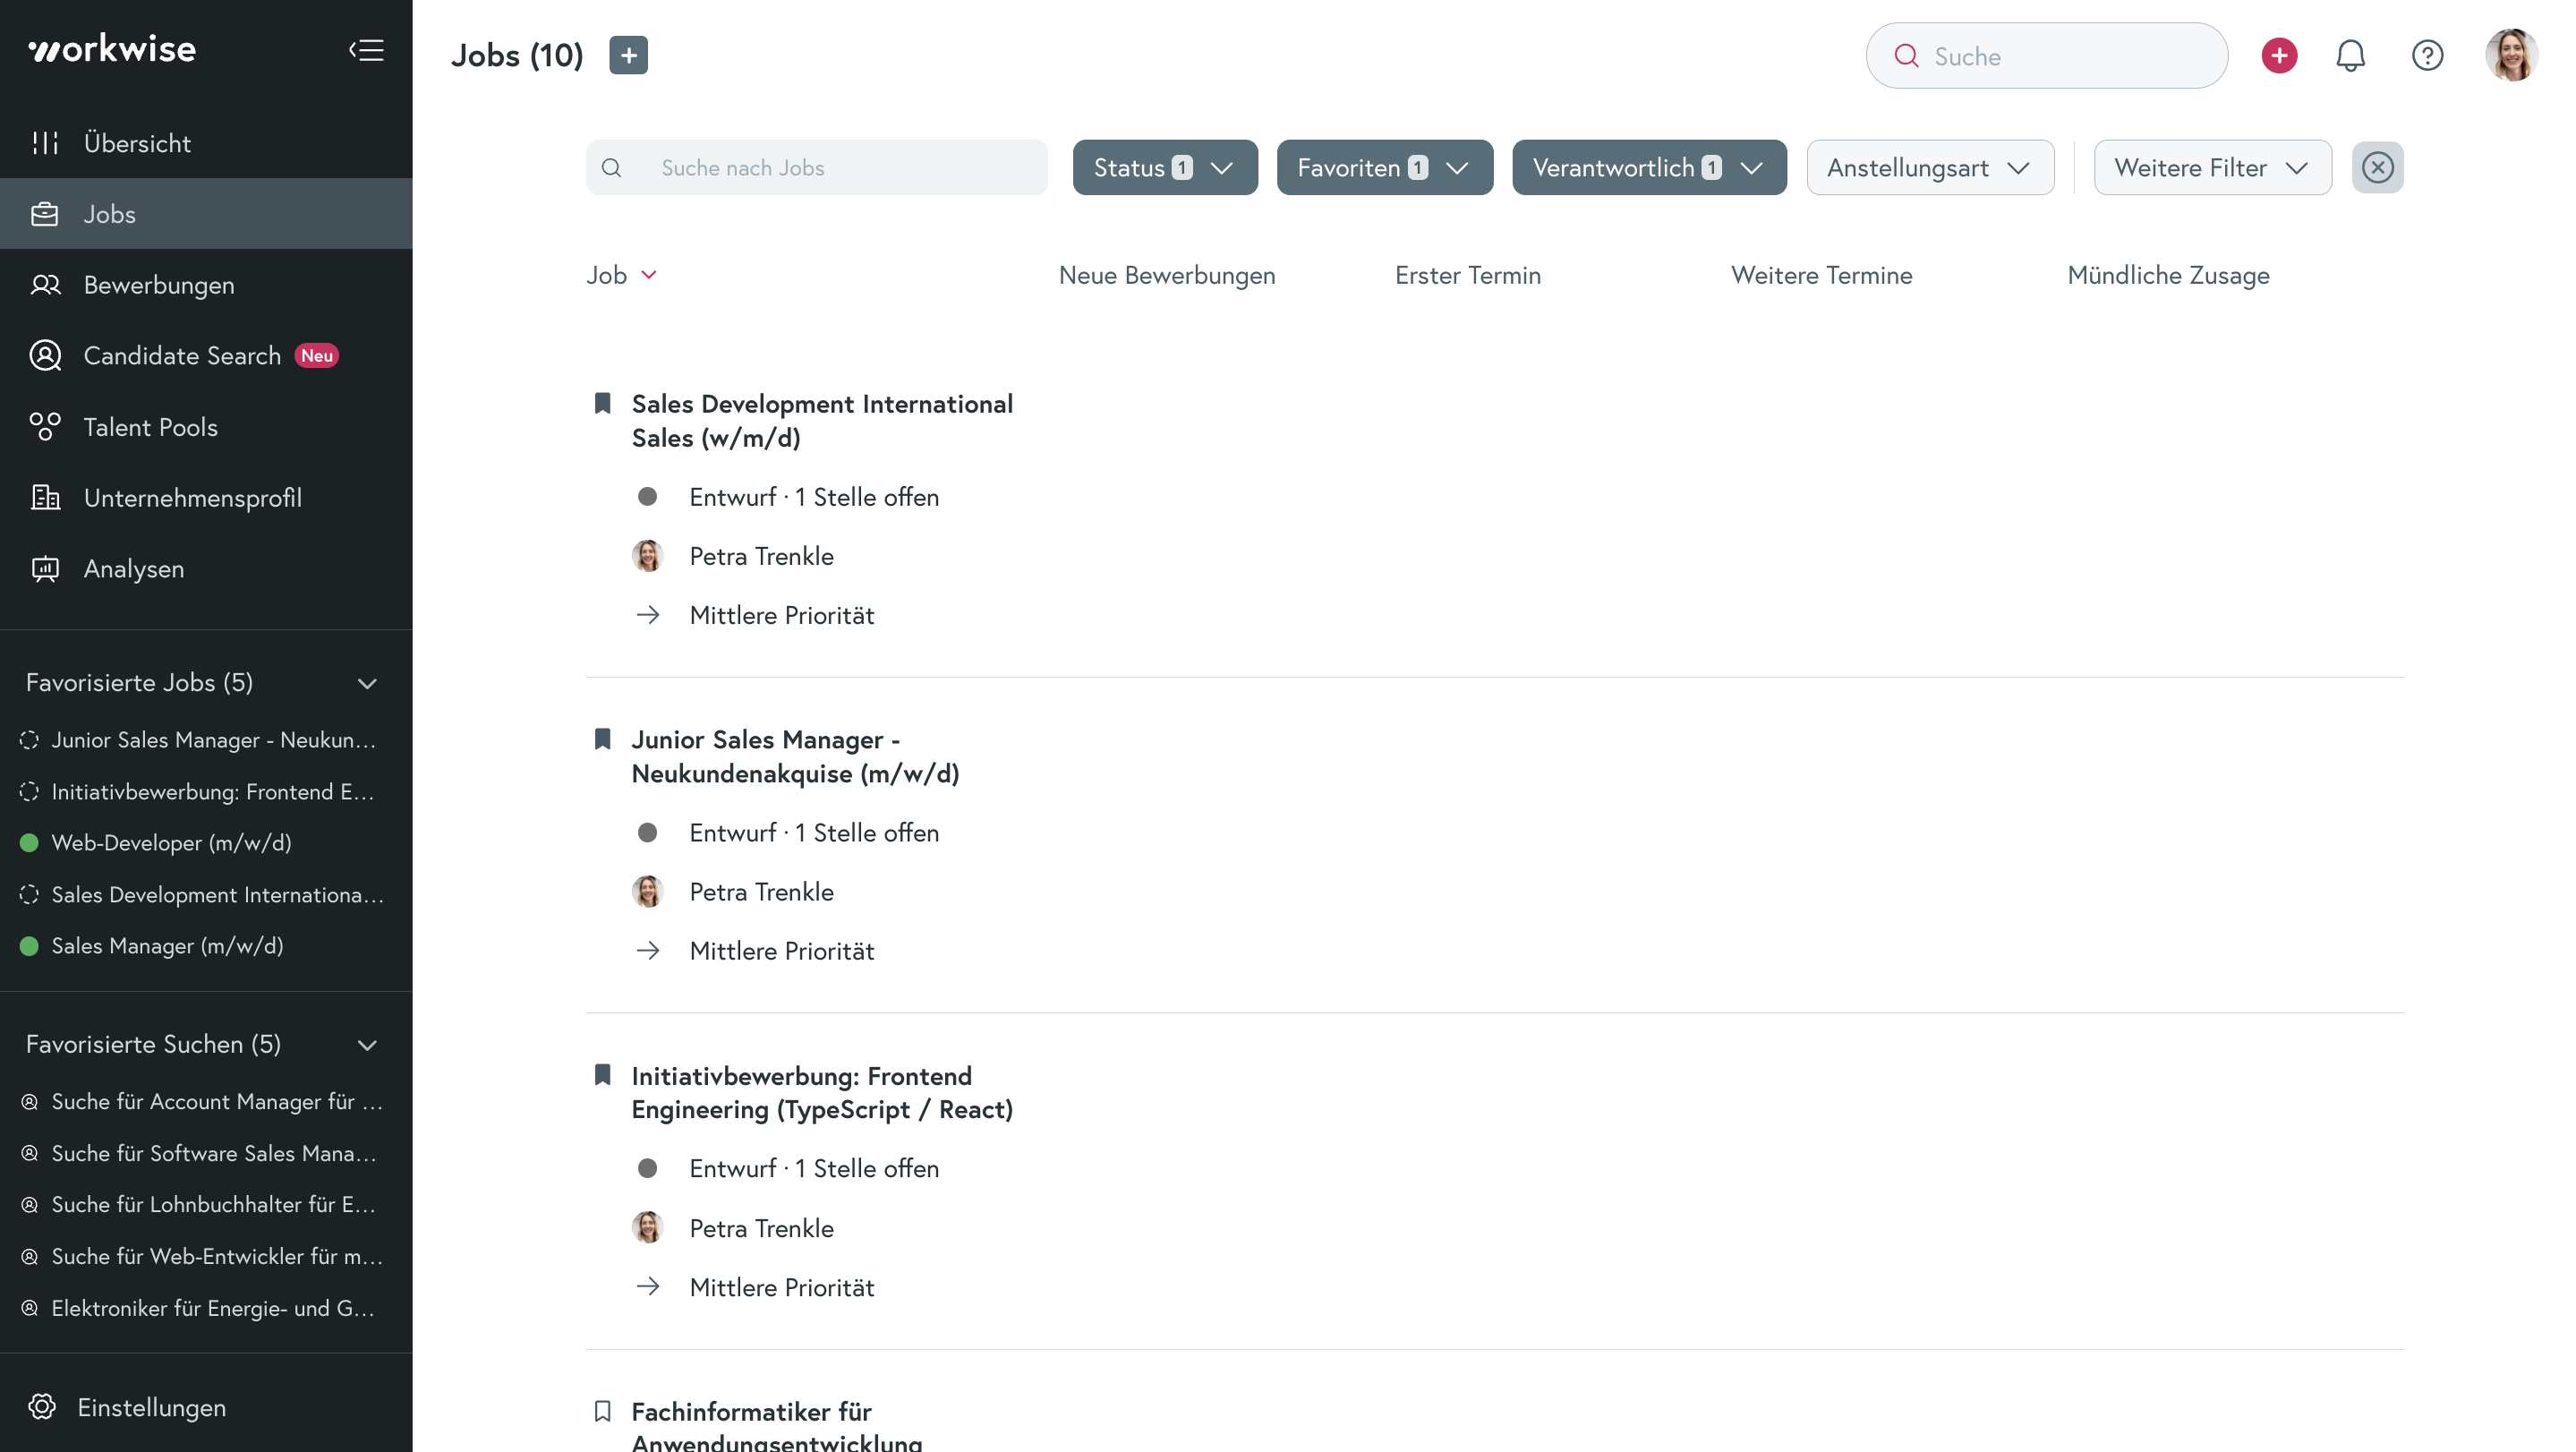Focus the Suche nach Jobs field
Image resolution: width=2576 pixels, height=1452 pixels.
(816, 167)
